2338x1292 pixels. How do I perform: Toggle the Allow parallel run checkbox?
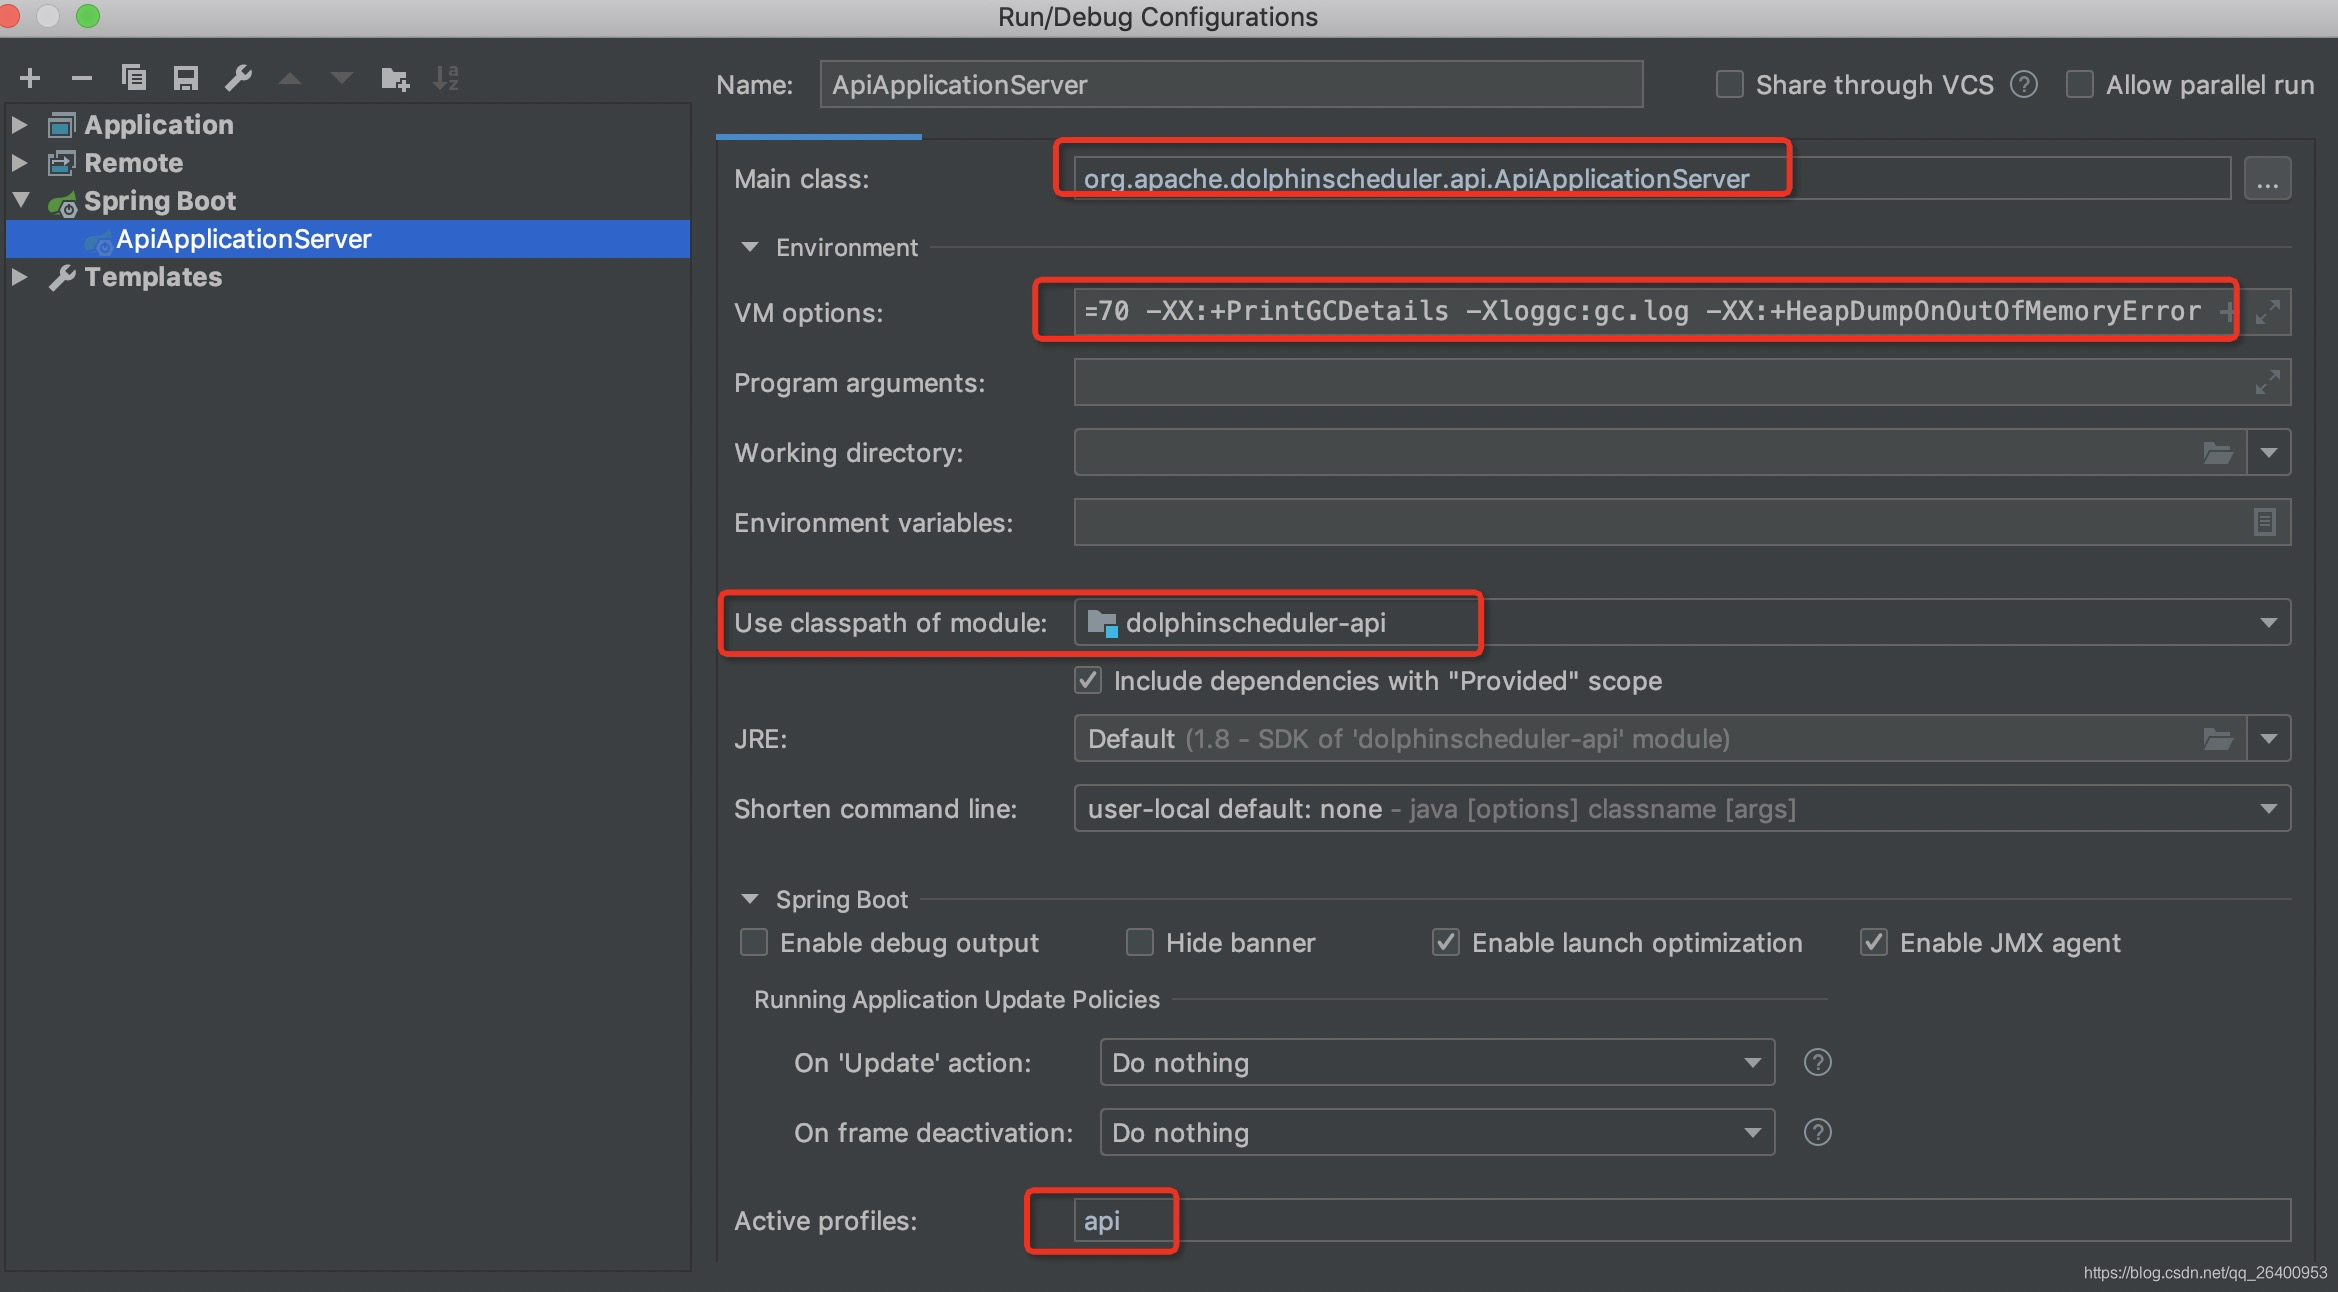tap(2080, 85)
